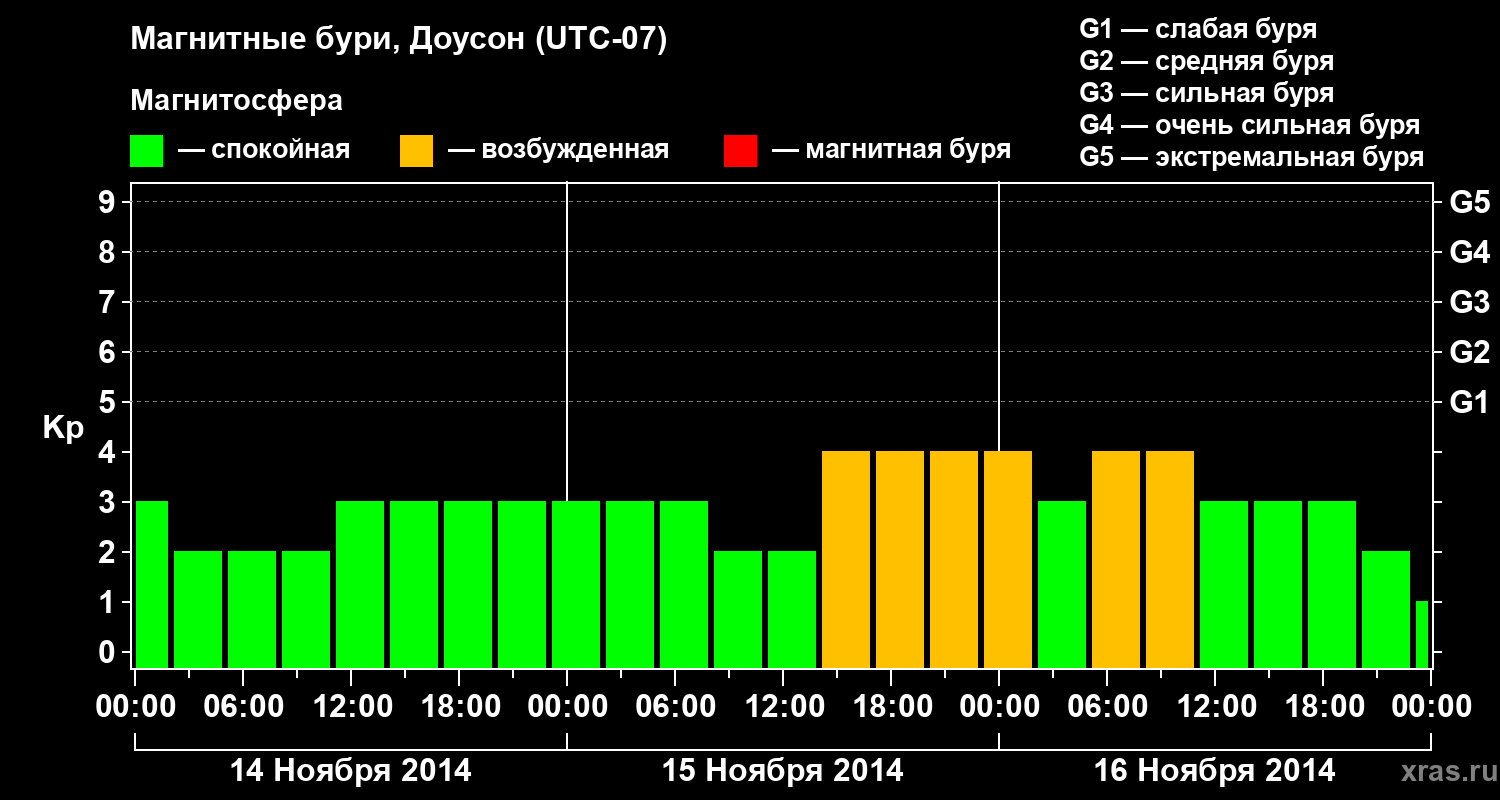1500x800 pixels.
Task: Click the 'G1 — слабая буря' legend line
Action: pos(1198,29)
